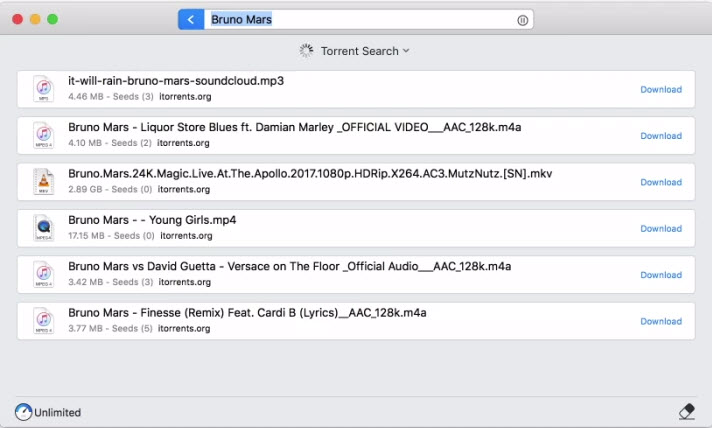Select the VLC mkv file icon
Viewport: 712px width, 428px height.
click(43, 182)
